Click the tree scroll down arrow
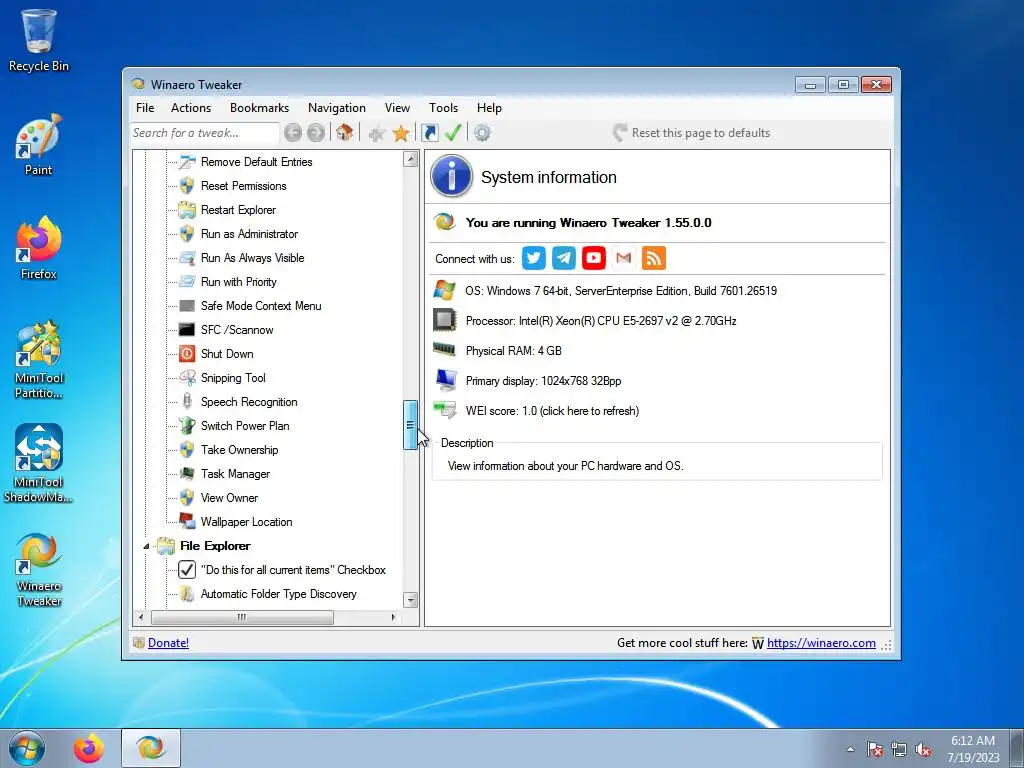This screenshot has height=768, width=1024. coord(410,600)
